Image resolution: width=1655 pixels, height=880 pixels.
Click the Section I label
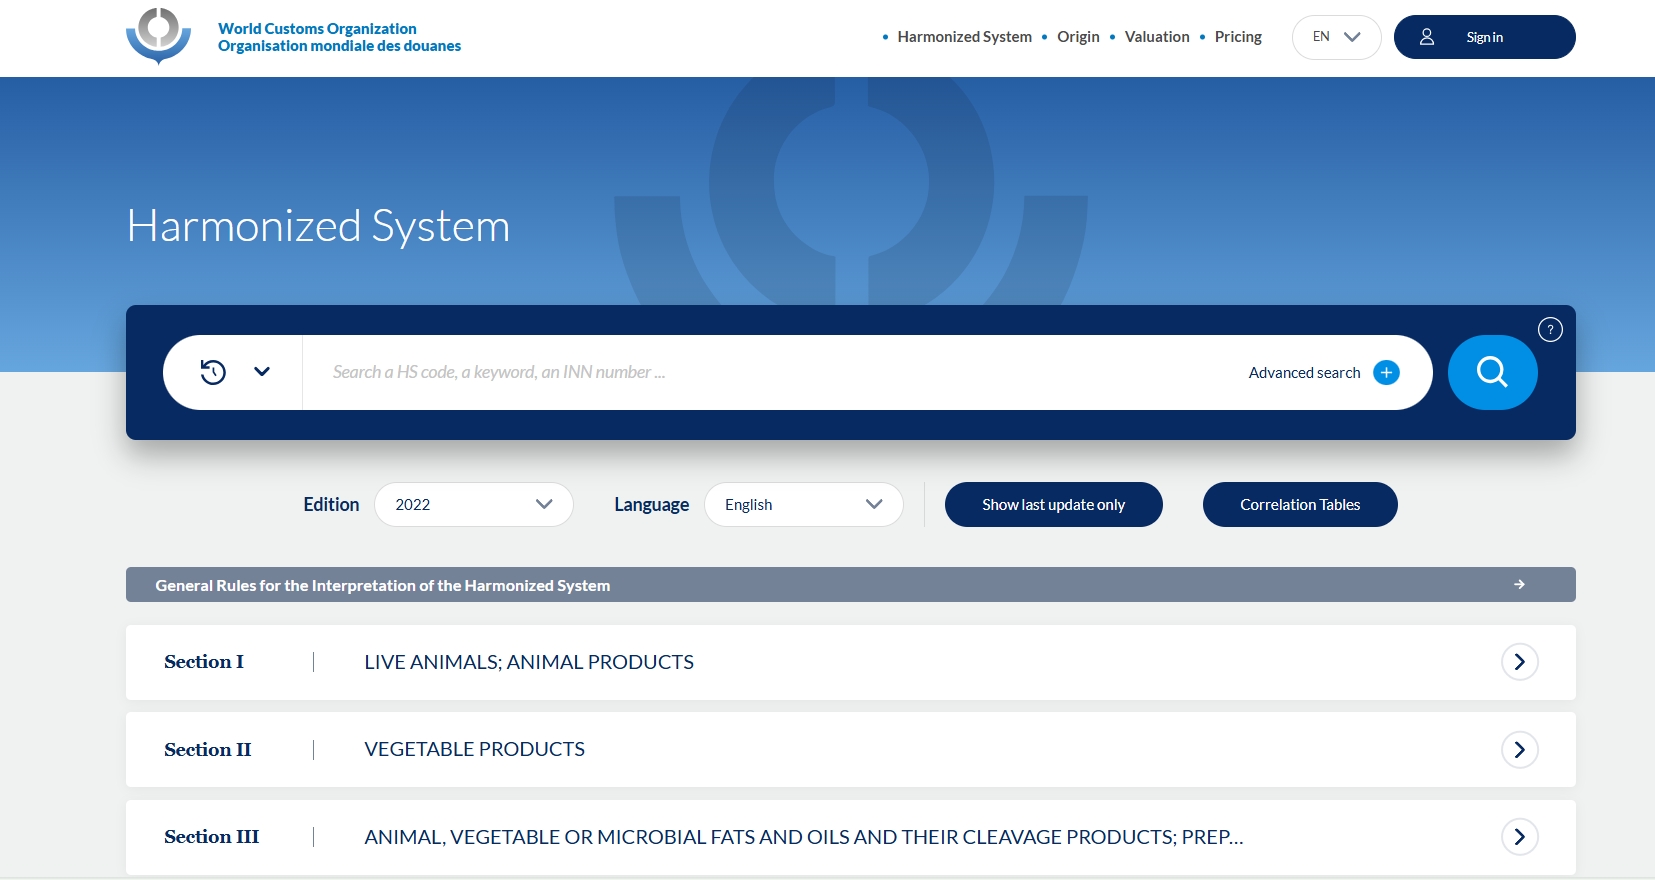pyautogui.click(x=204, y=662)
